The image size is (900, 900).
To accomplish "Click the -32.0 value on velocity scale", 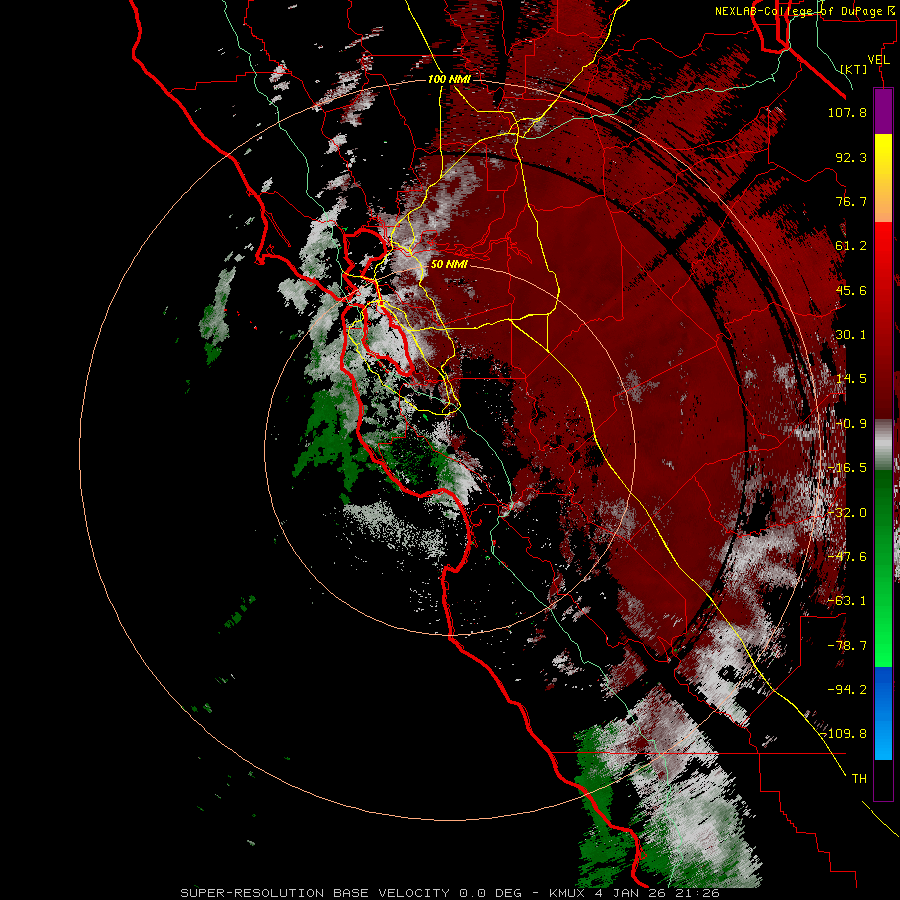I will coord(847,513).
